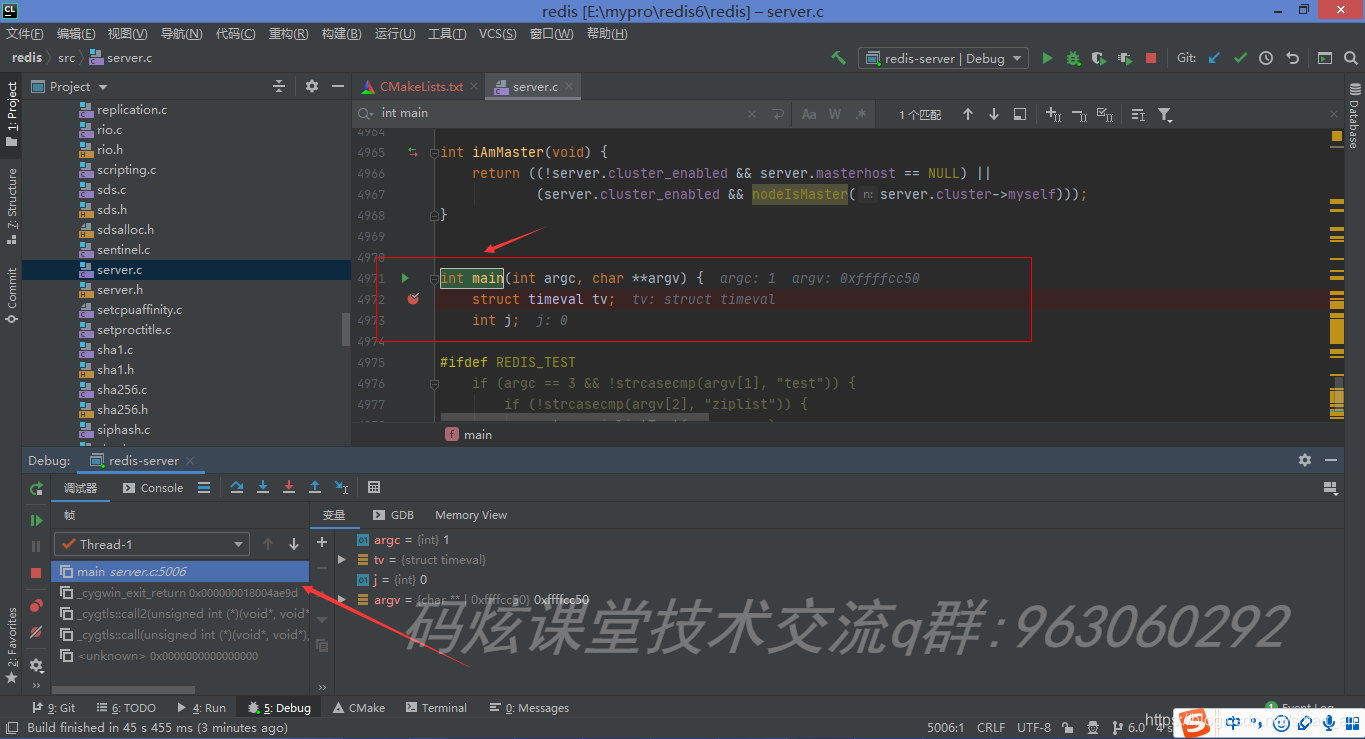1365x739 pixels.
Task: Click the UTF-8 encoding in status bar
Action: [1034, 728]
